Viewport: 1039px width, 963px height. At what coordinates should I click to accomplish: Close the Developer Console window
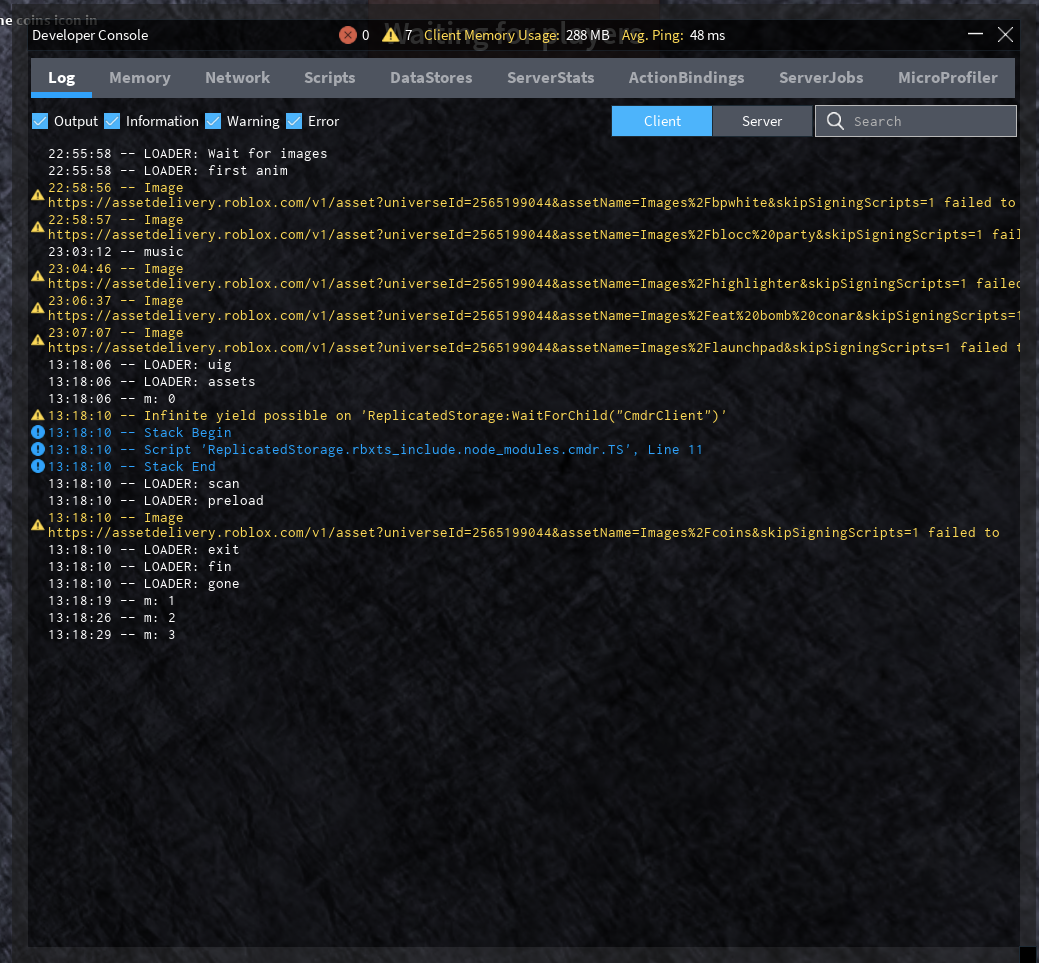(1005, 34)
